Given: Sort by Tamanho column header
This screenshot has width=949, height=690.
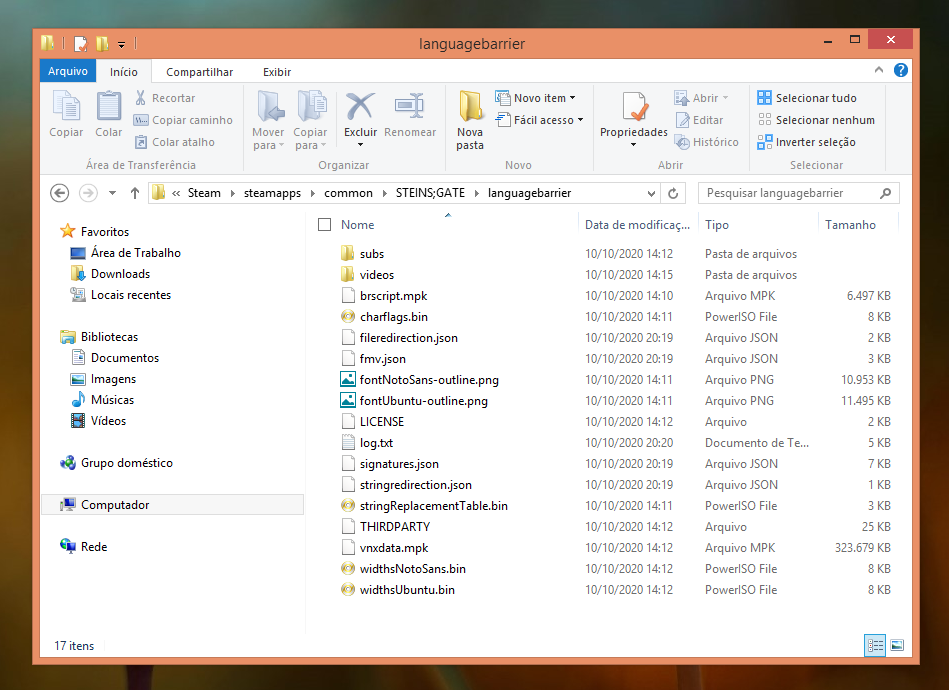Looking at the screenshot, I should tap(858, 225).
